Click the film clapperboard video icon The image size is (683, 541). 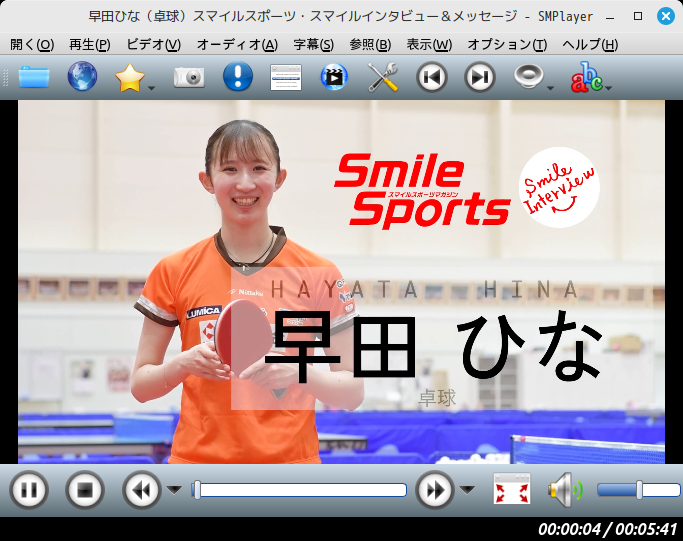(x=334, y=77)
